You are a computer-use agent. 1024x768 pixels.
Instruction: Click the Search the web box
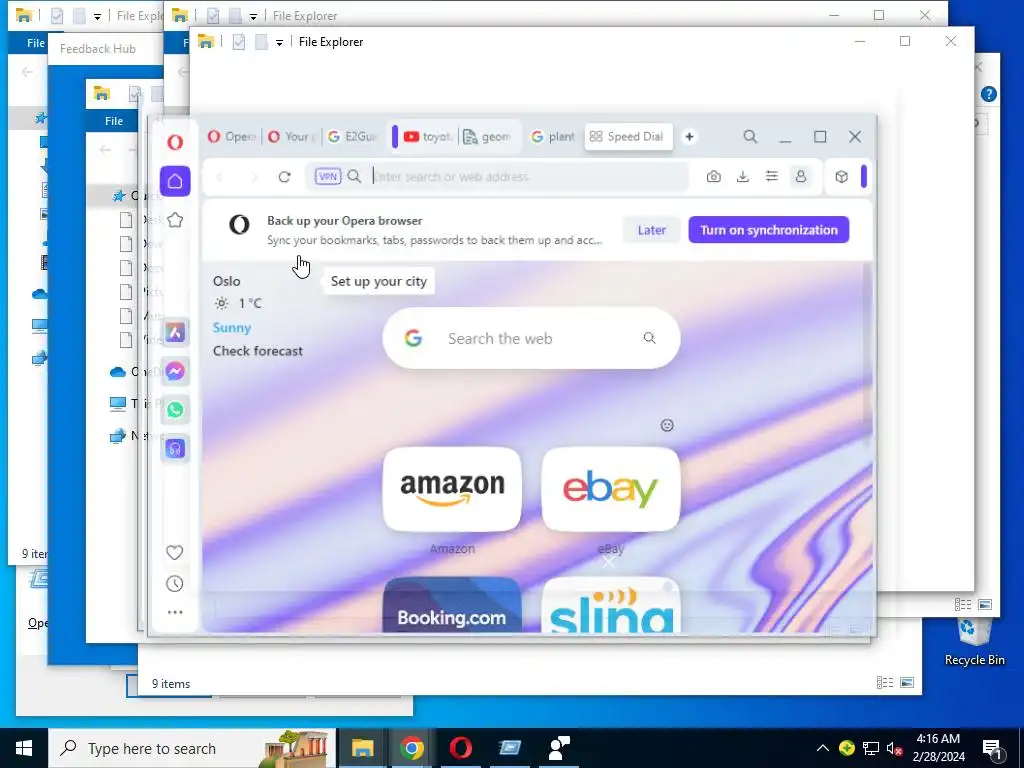tap(531, 338)
